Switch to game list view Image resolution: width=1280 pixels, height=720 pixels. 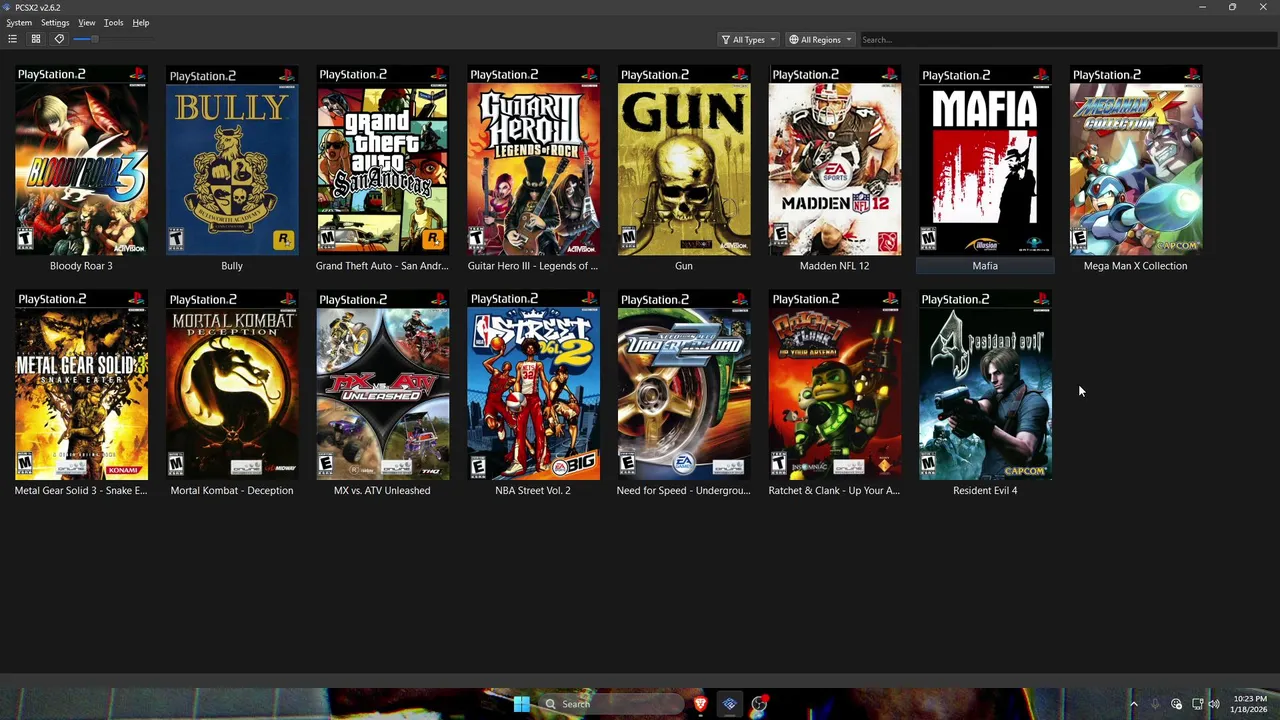pos(12,39)
